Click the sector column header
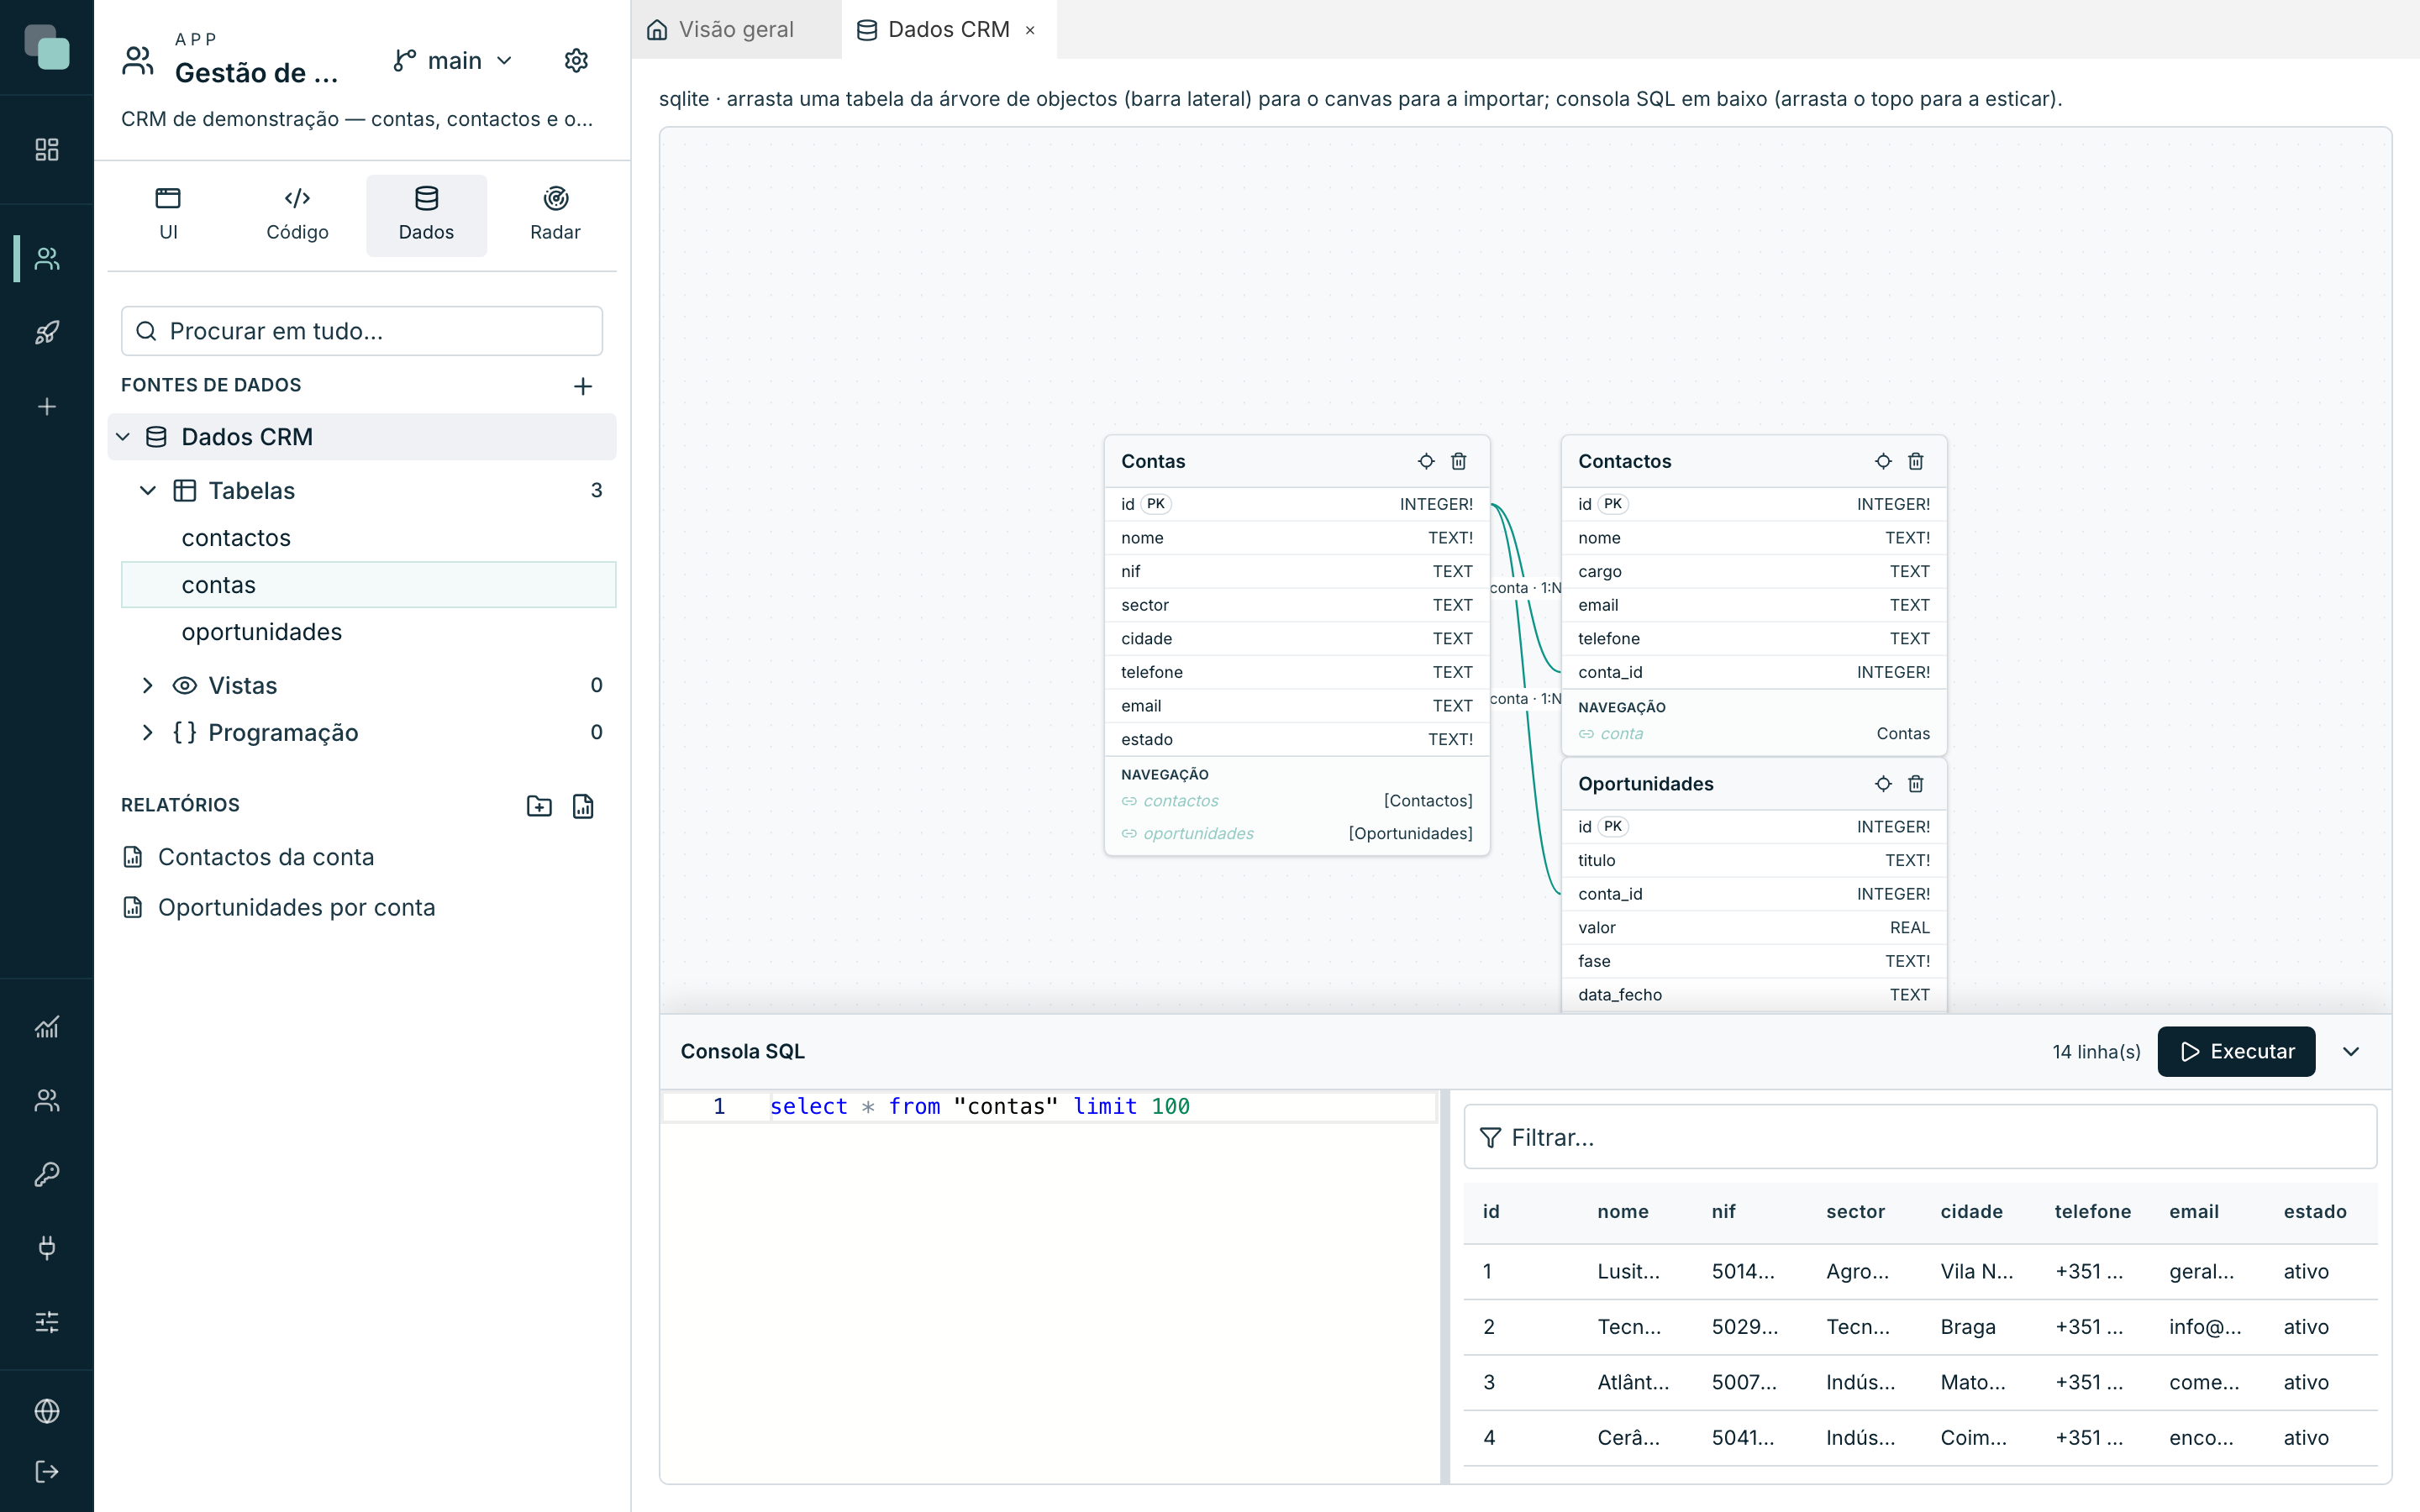 pyautogui.click(x=1855, y=1212)
